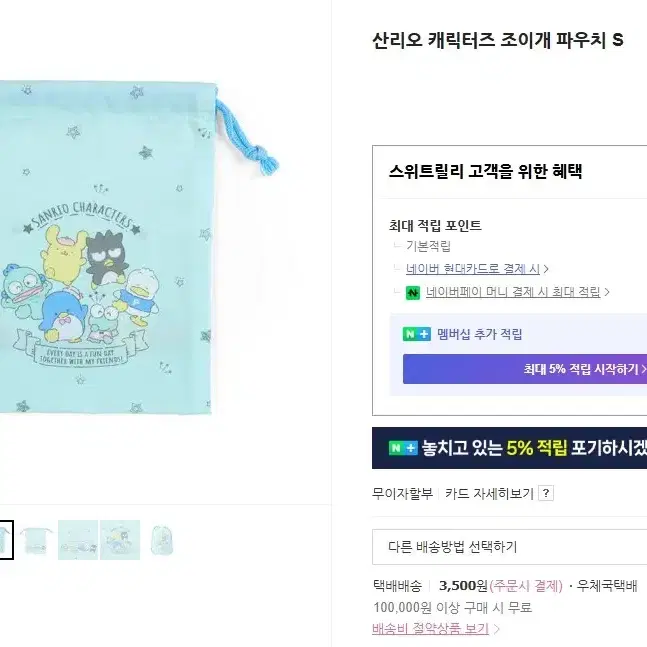Open 네이버페이 머니 결제 시 최대 적립 link
Image resolution: width=647 pixels, height=647 pixels.
(x=513, y=292)
